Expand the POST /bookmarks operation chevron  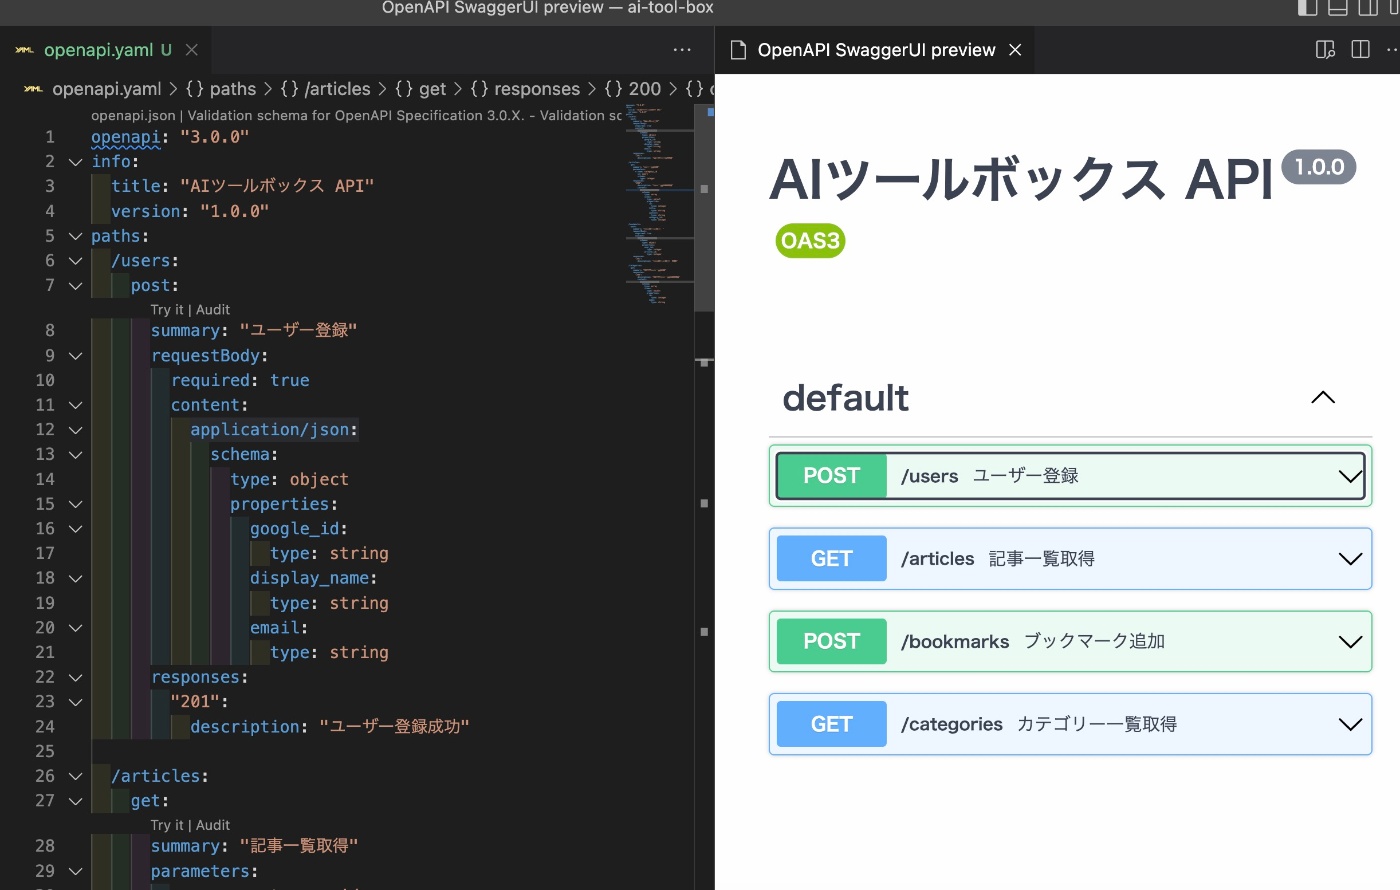(1350, 642)
